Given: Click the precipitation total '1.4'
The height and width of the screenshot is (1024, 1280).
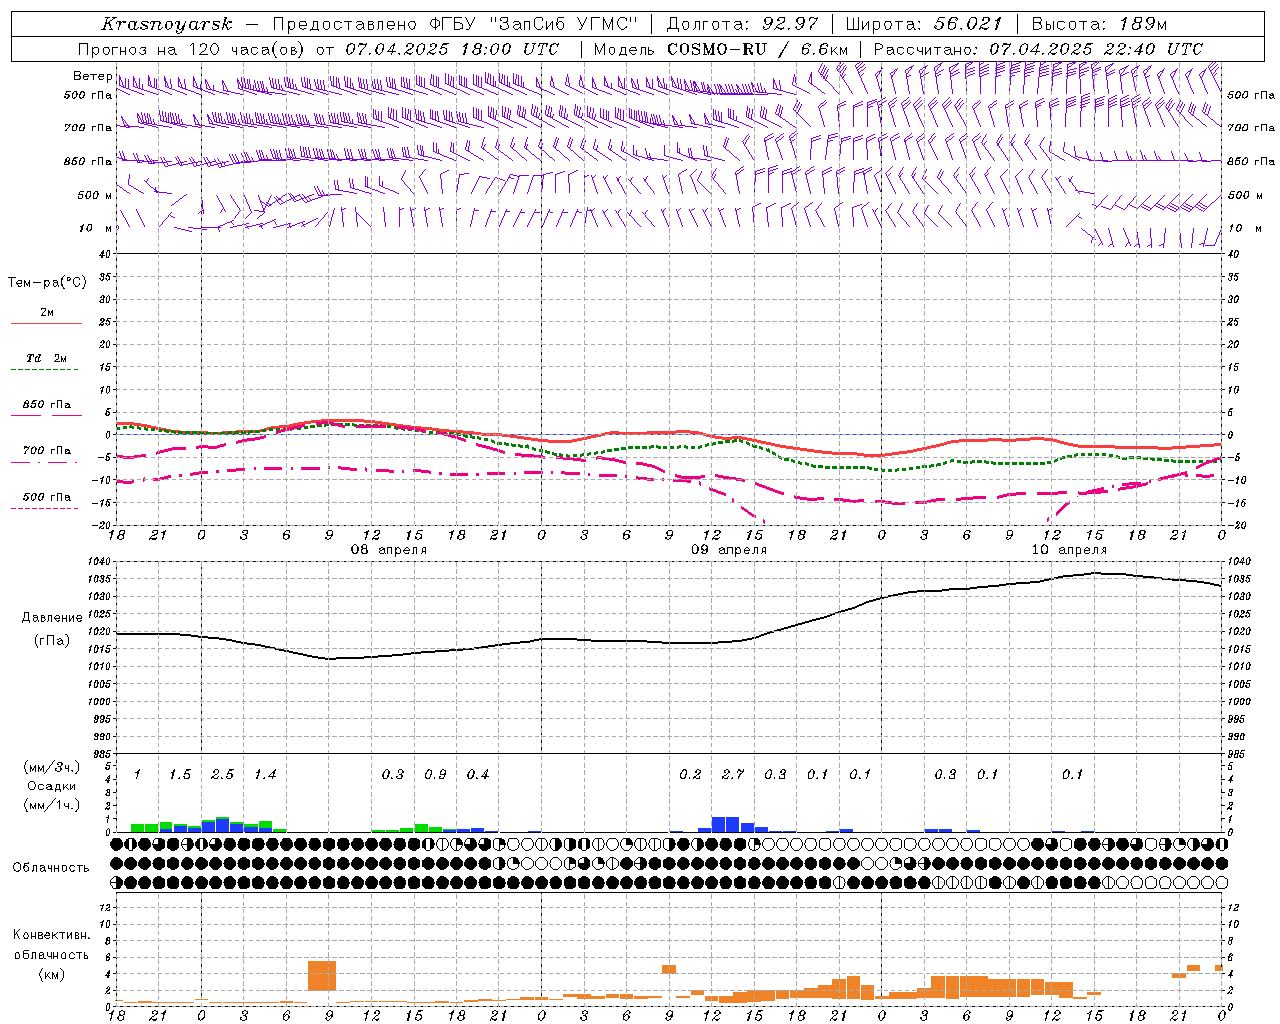Looking at the screenshot, I should tap(265, 775).
